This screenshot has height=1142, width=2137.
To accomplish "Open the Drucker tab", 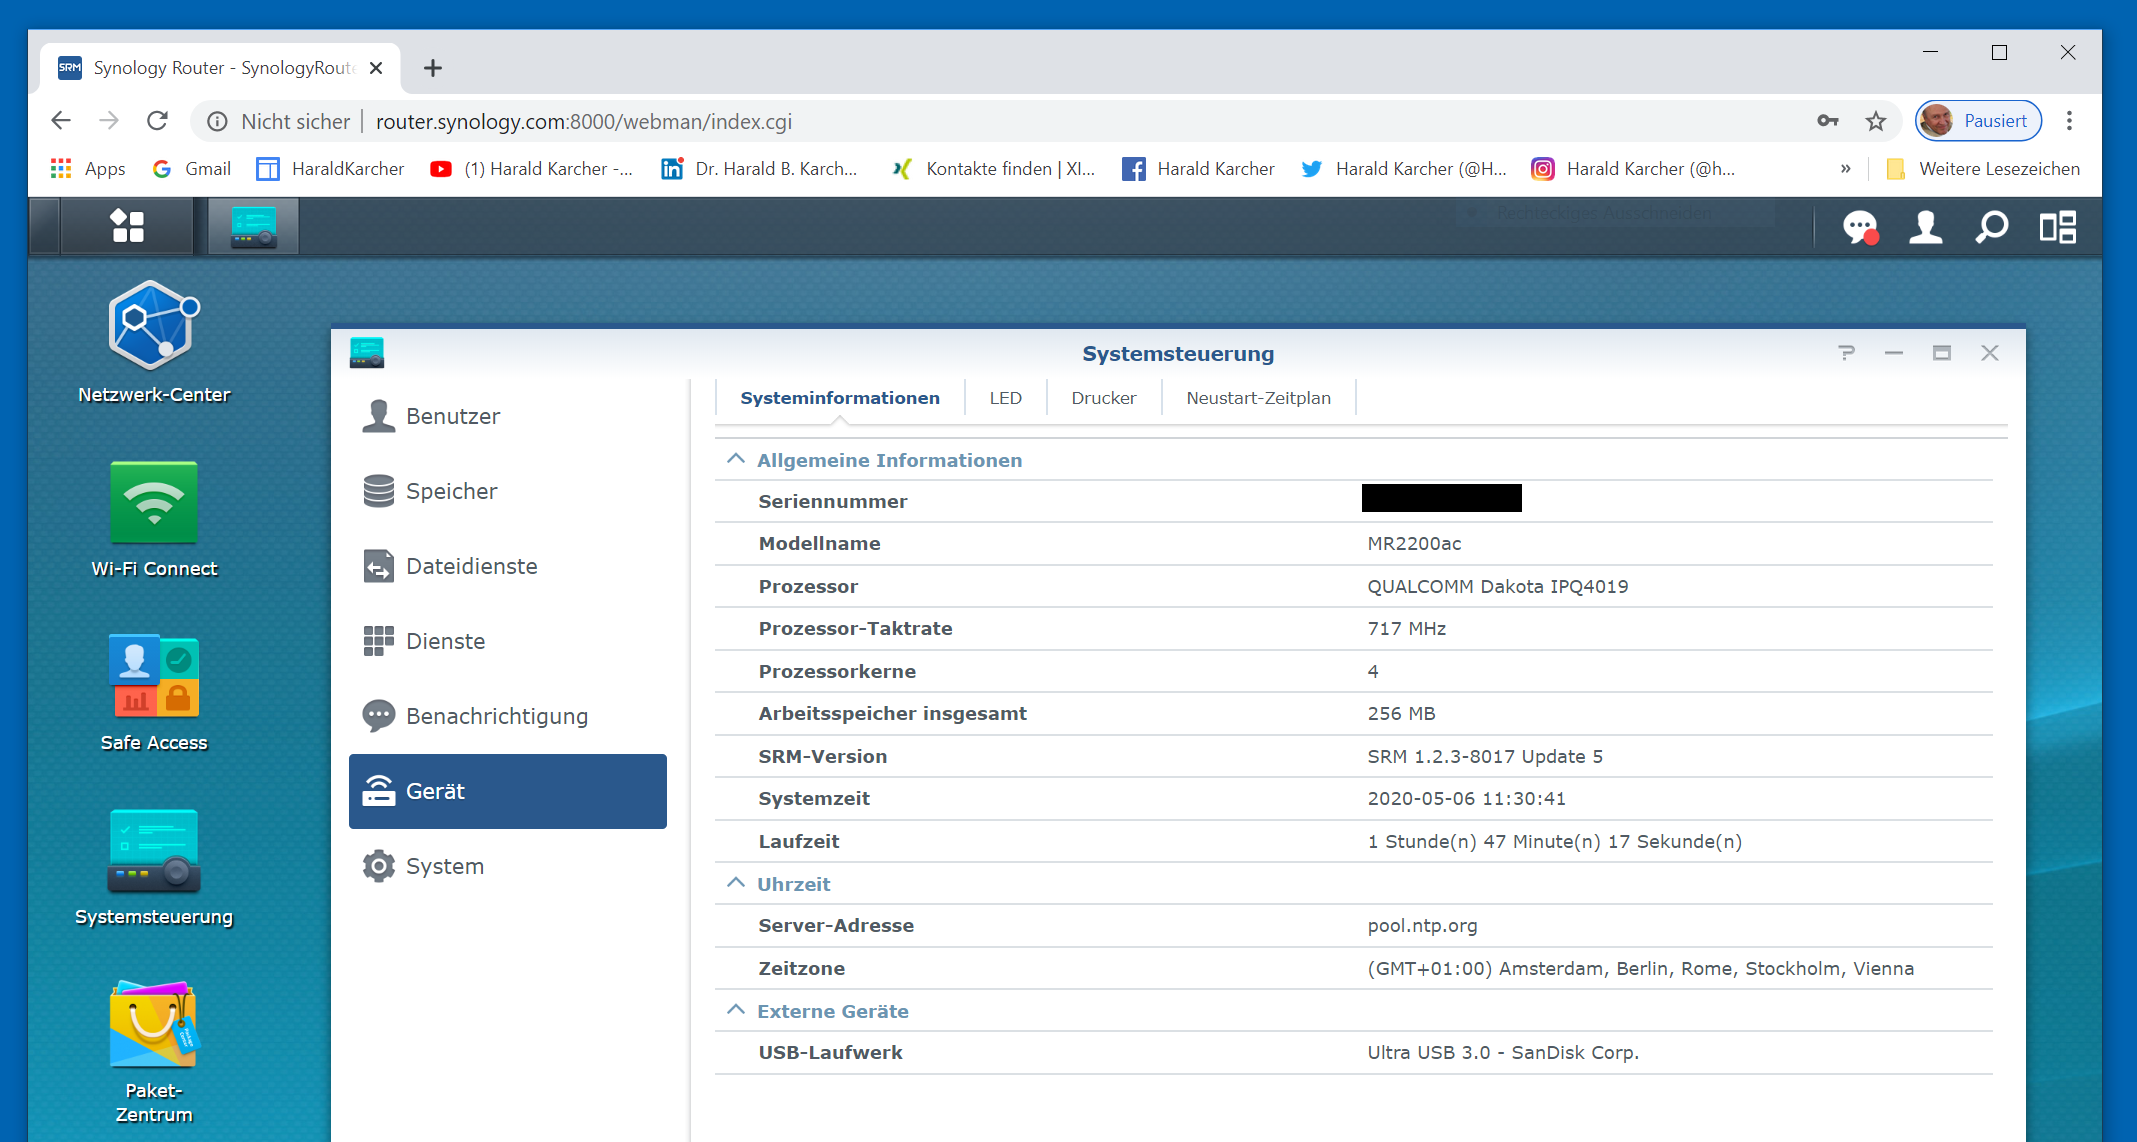I will tap(1103, 398).
